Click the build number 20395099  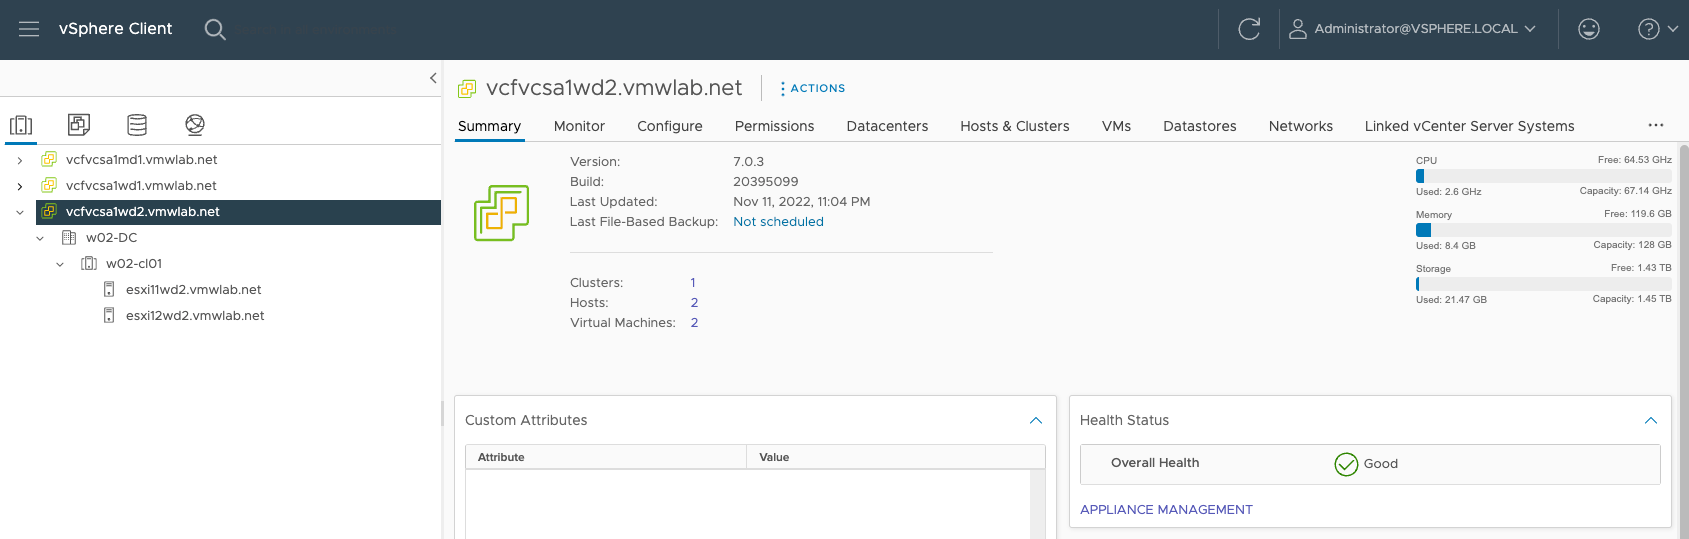tap(765, 182)
